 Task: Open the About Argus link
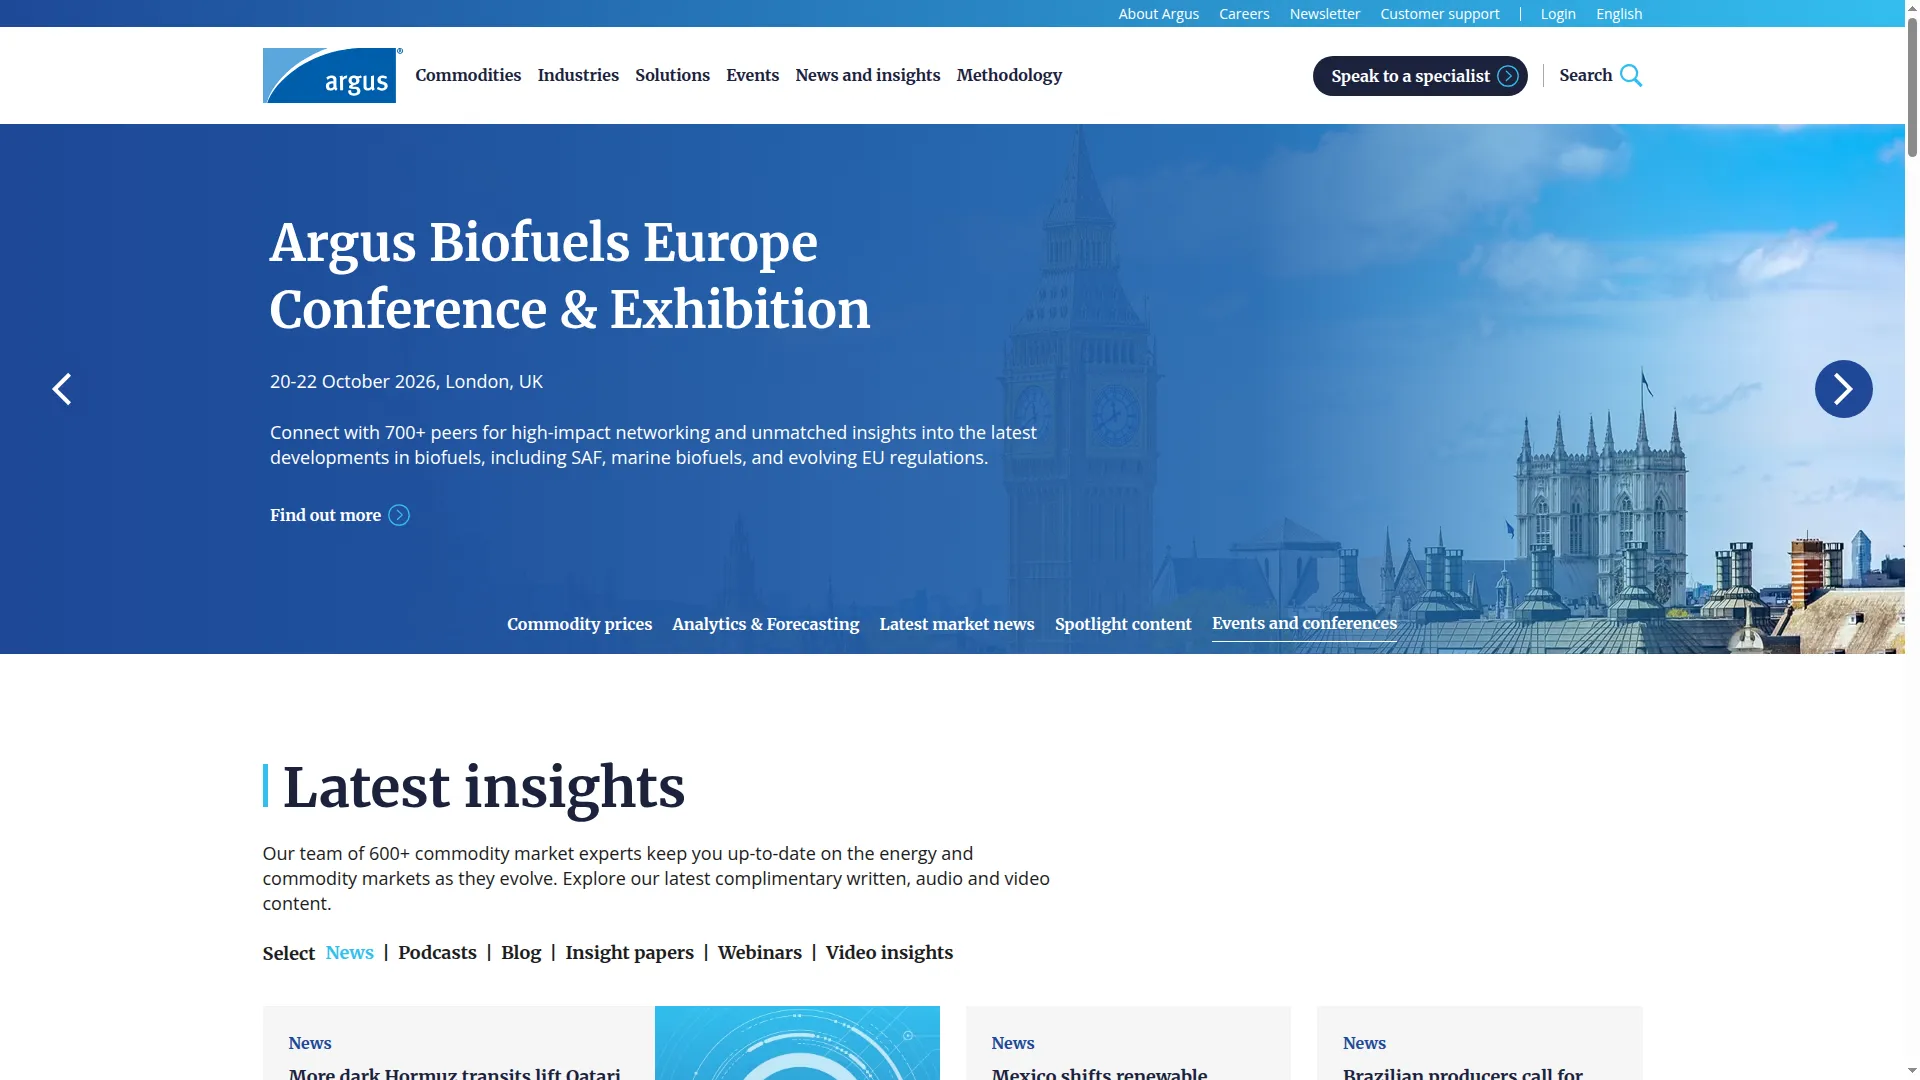tap(1158, 14)
